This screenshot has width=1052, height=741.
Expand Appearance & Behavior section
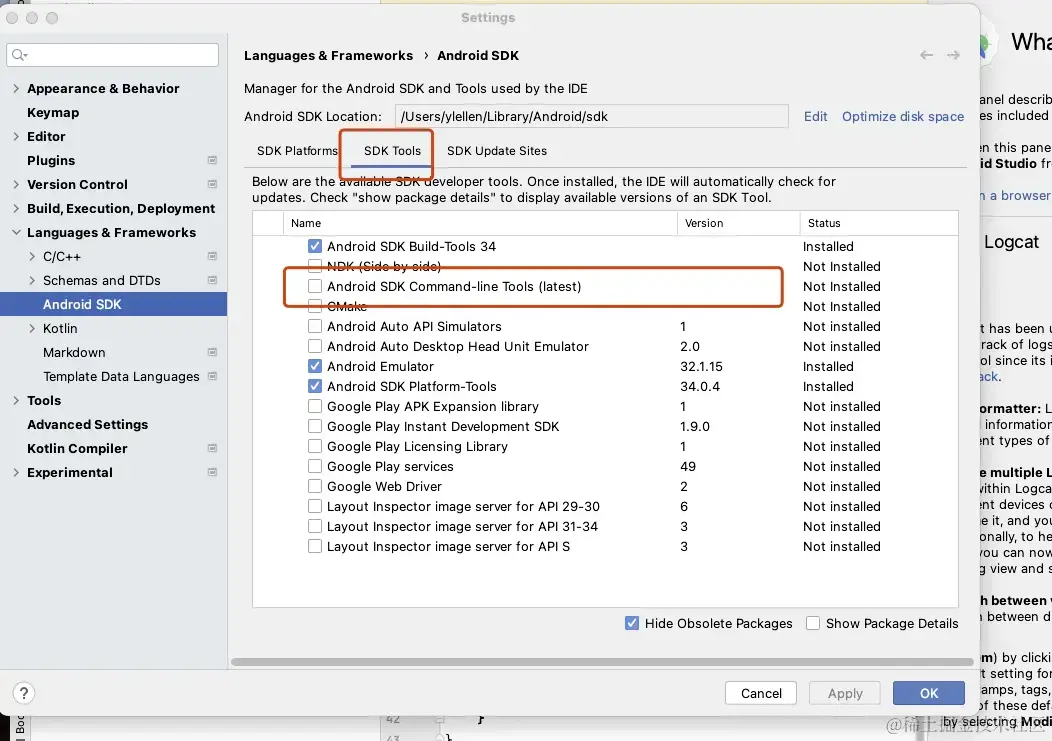coord(16,89)
